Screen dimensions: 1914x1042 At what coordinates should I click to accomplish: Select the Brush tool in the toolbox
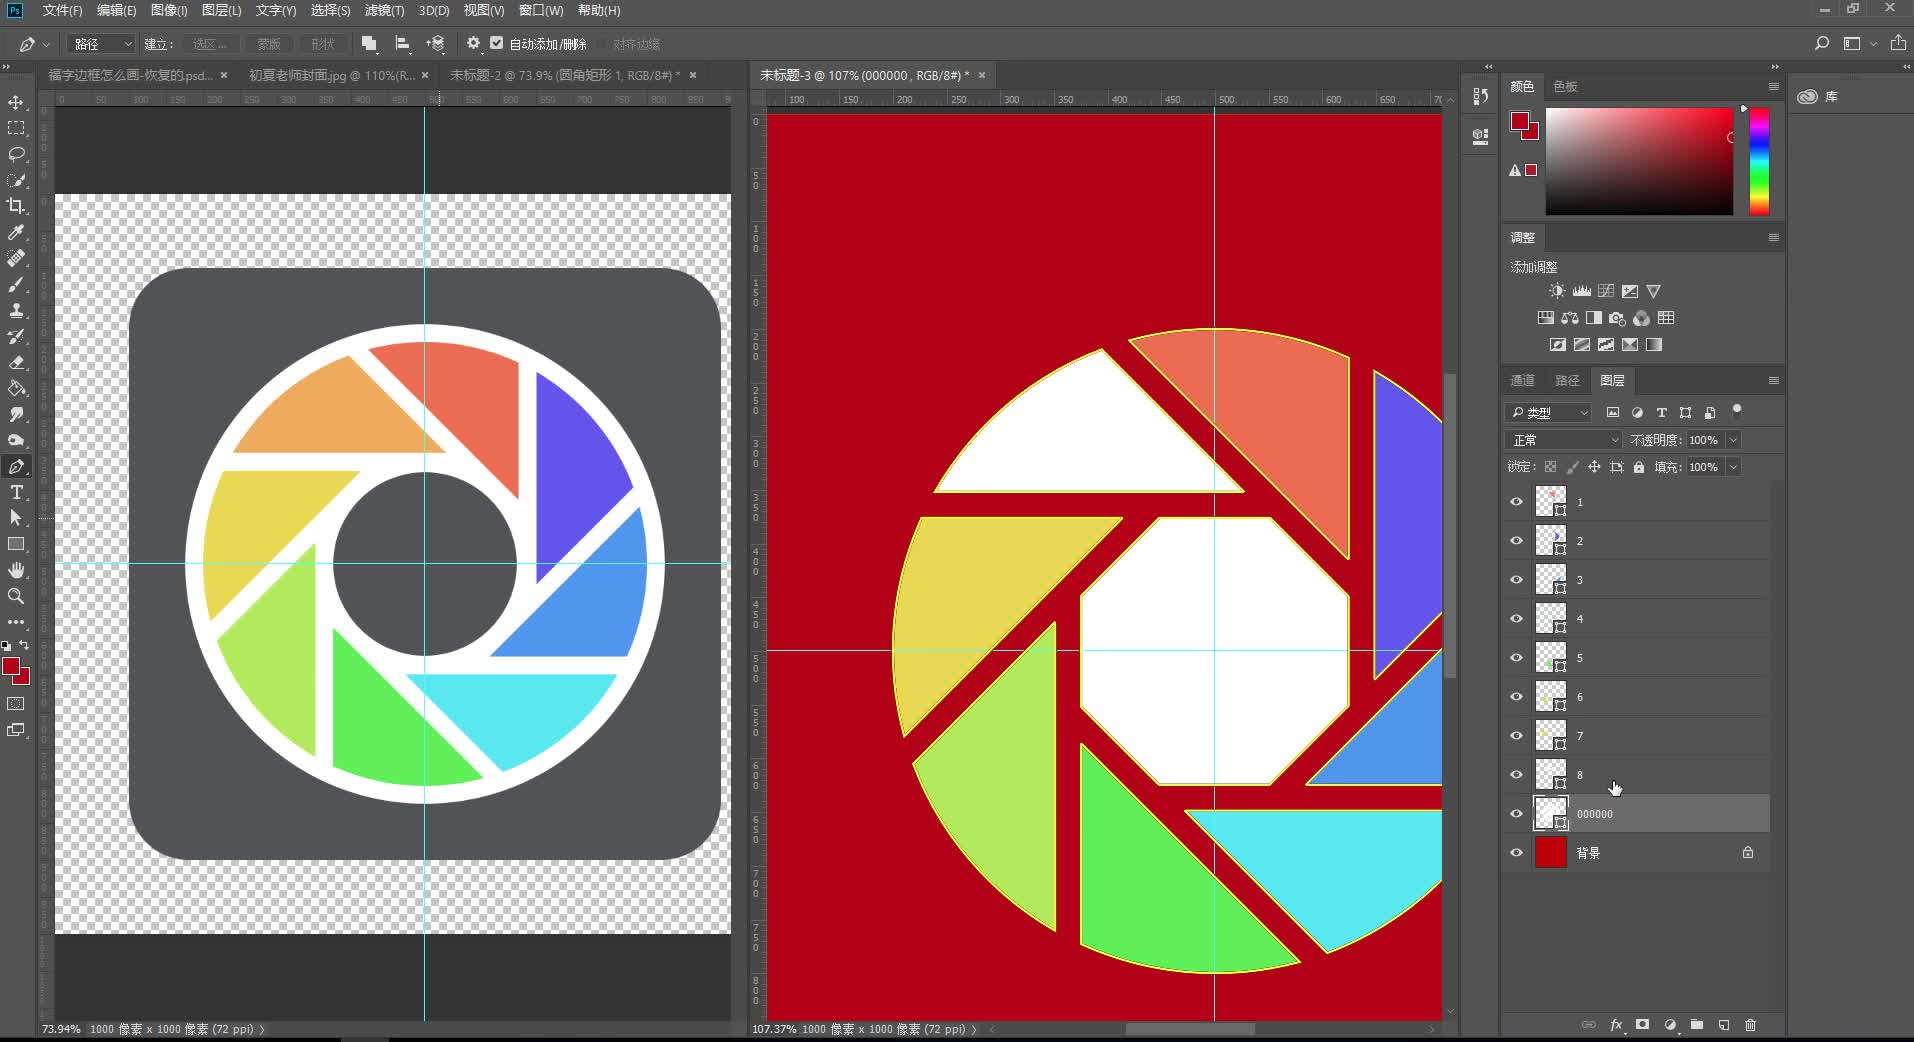16,285
